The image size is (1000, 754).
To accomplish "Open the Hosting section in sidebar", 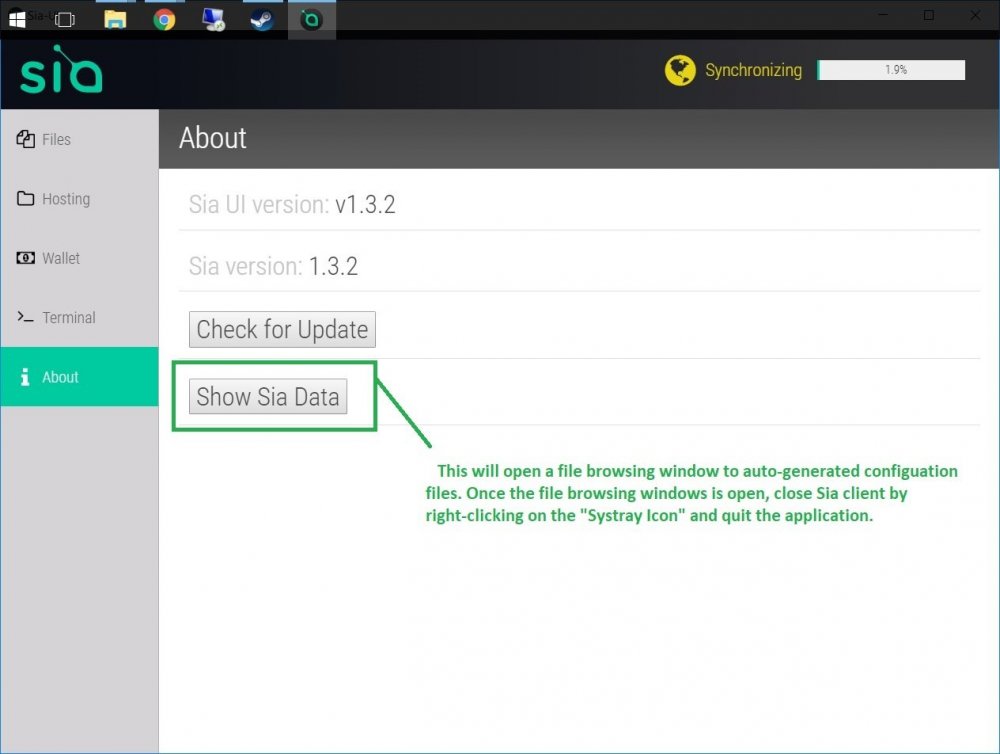I will 79,198.
